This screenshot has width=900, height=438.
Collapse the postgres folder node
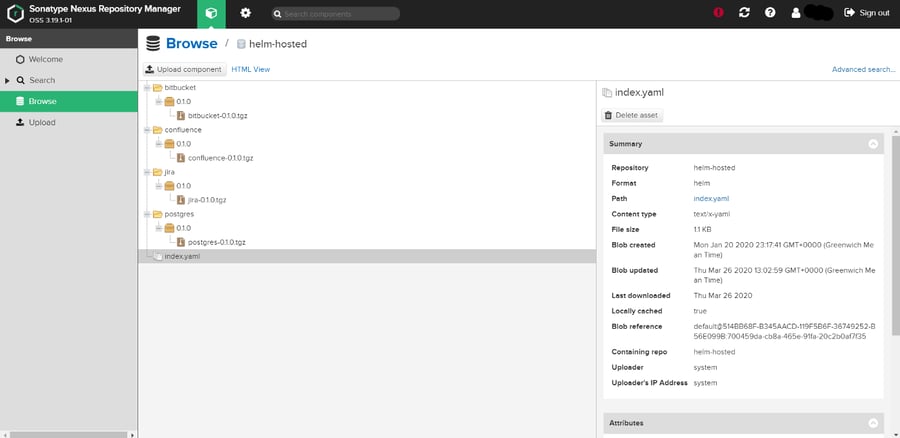click(x=147, y=214)
